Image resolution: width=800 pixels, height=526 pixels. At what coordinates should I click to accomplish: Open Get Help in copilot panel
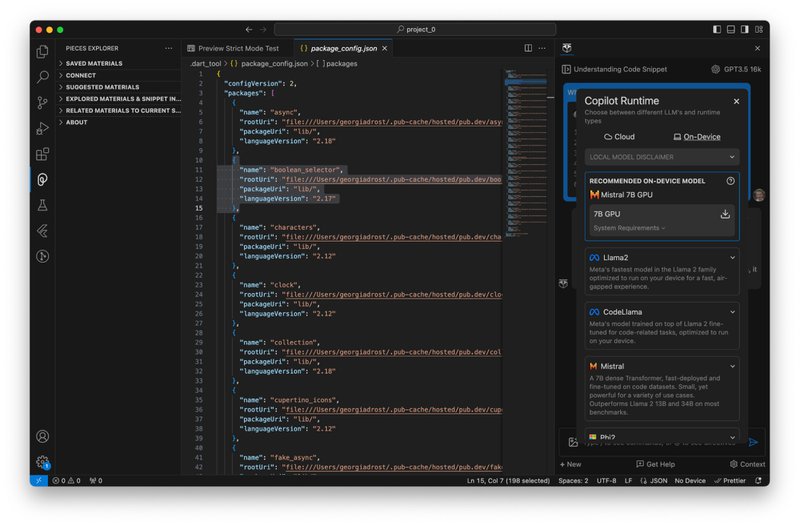click(x=656, y=464)
